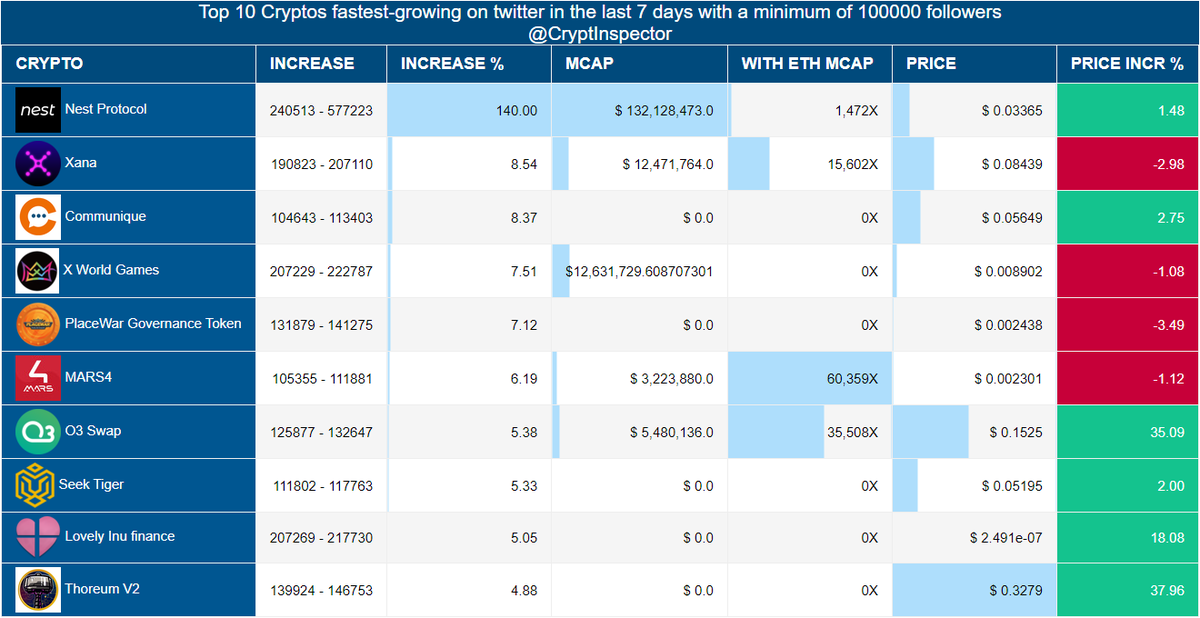Click the 140.00 increase percent cell
Image resolution: width=1200 pixels, height=618 pixels.
pyautogui.click(x=469, y=110)
